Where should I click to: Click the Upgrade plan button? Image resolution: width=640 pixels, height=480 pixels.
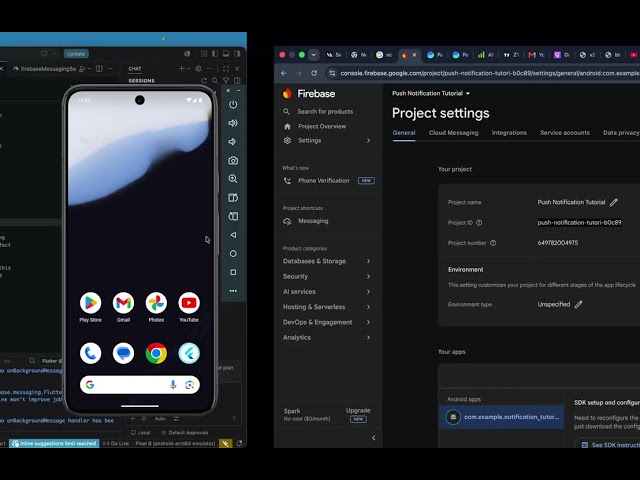coord(358,414)
